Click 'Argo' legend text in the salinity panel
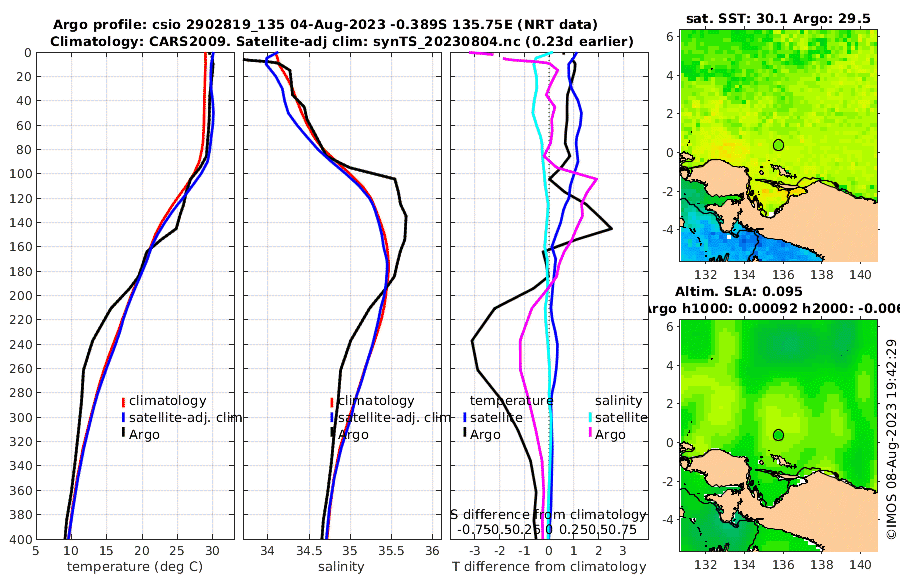 click(x=353, y=435)
